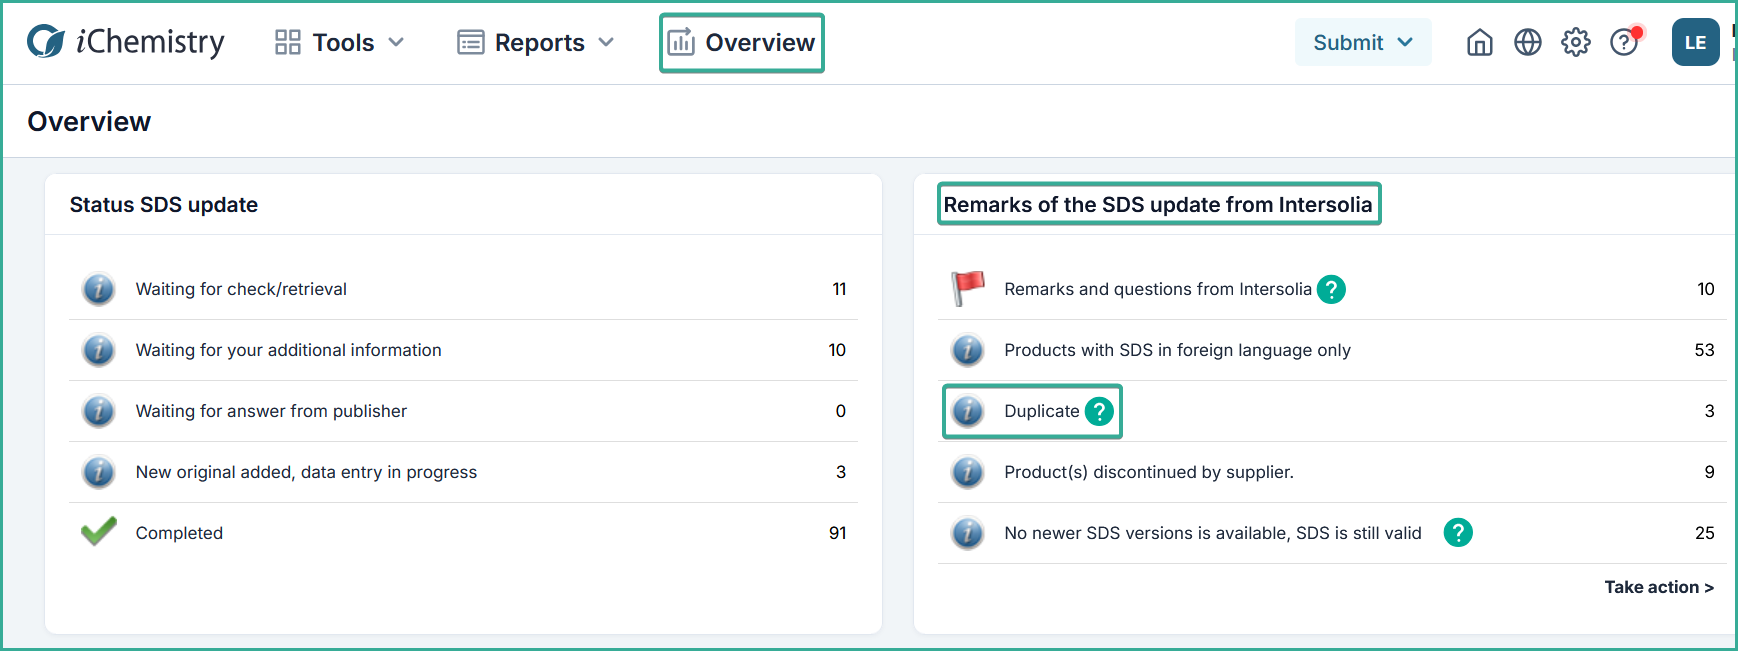This screenshot has height=651, width=1738.
Task: Click the Take action link
Action: pos(1658,587)
